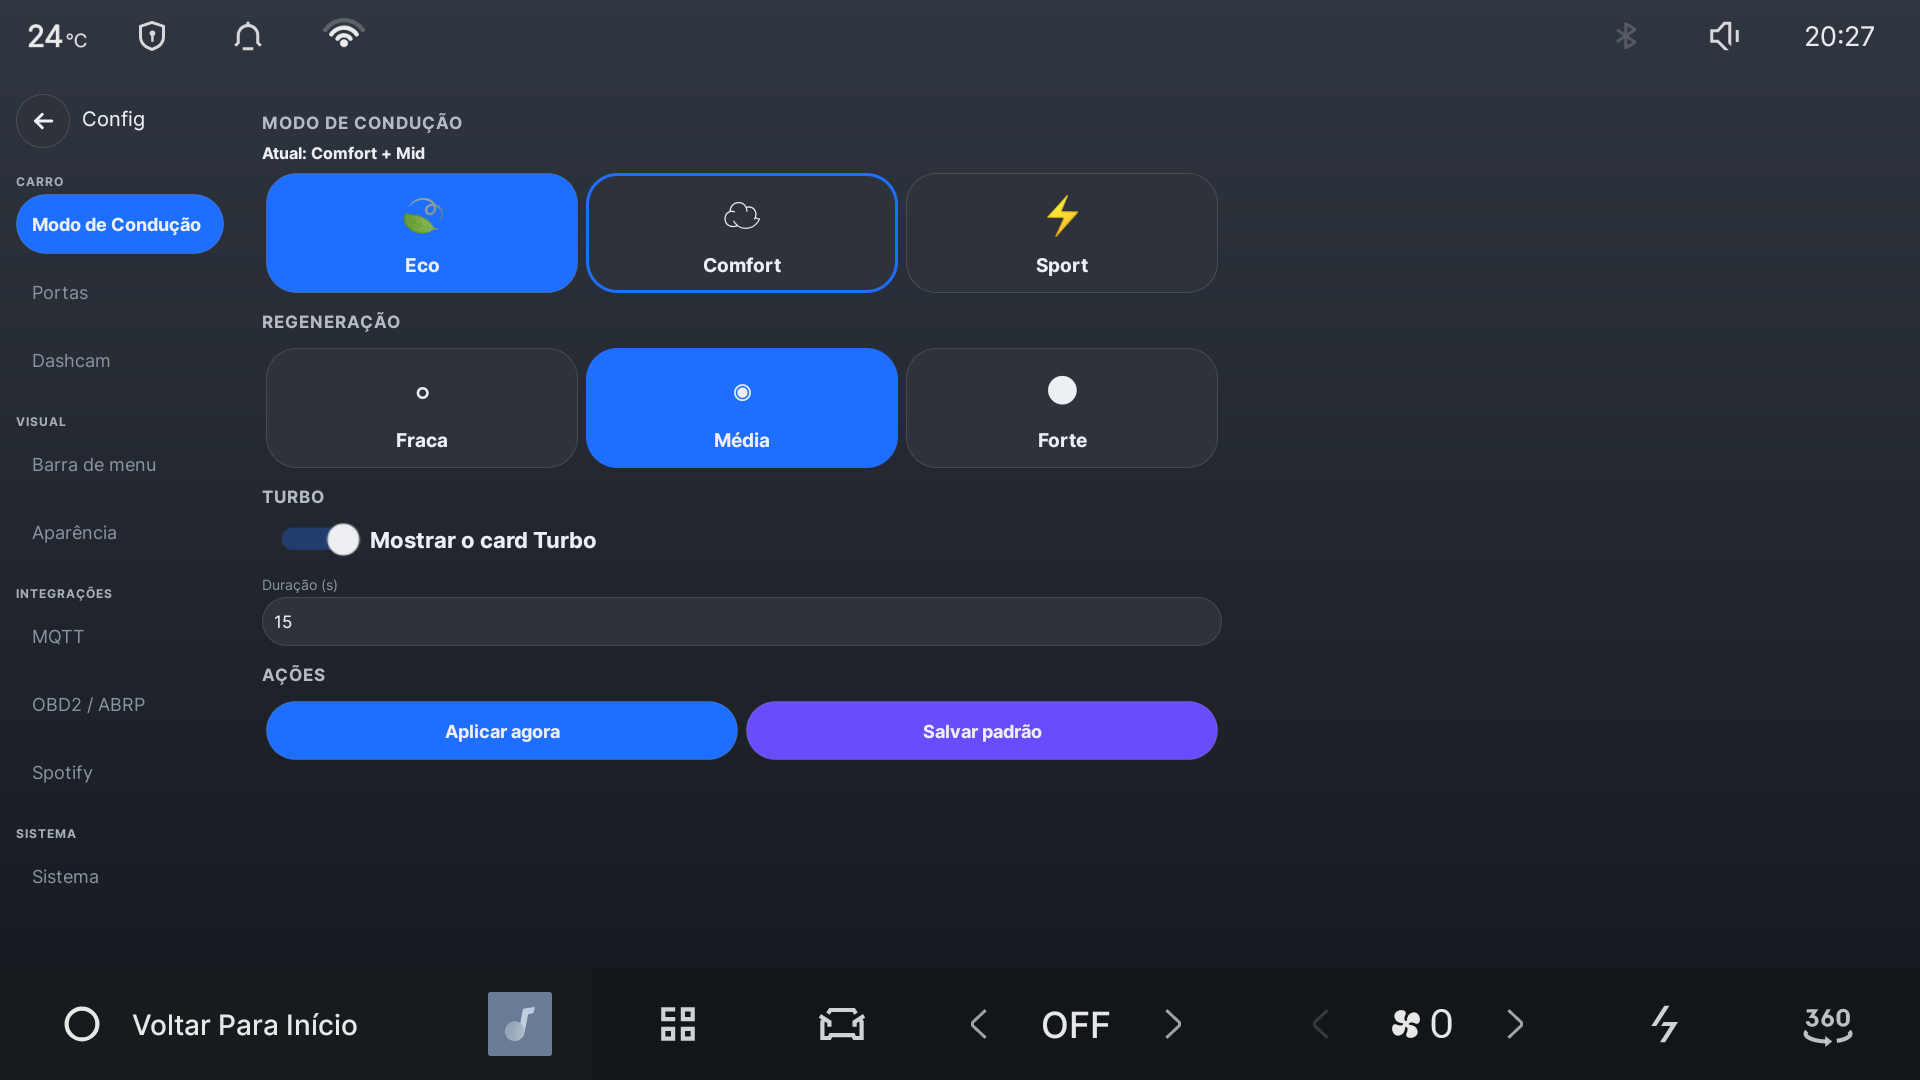Choose Fraca regeneration level
This screenshot has height=1080, width=1920.
[x=422, y=408]
